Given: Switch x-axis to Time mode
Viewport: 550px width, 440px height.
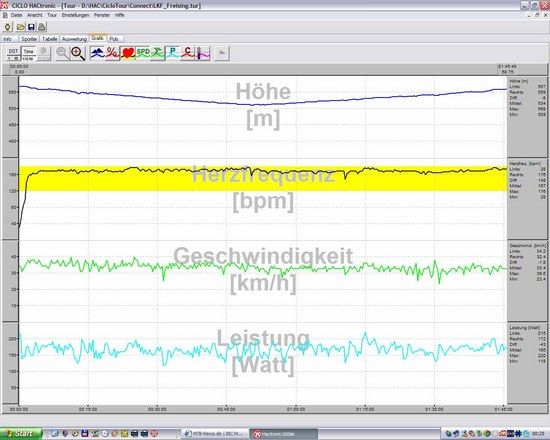Looking at the screenshot, I should [x=28, y=53].
